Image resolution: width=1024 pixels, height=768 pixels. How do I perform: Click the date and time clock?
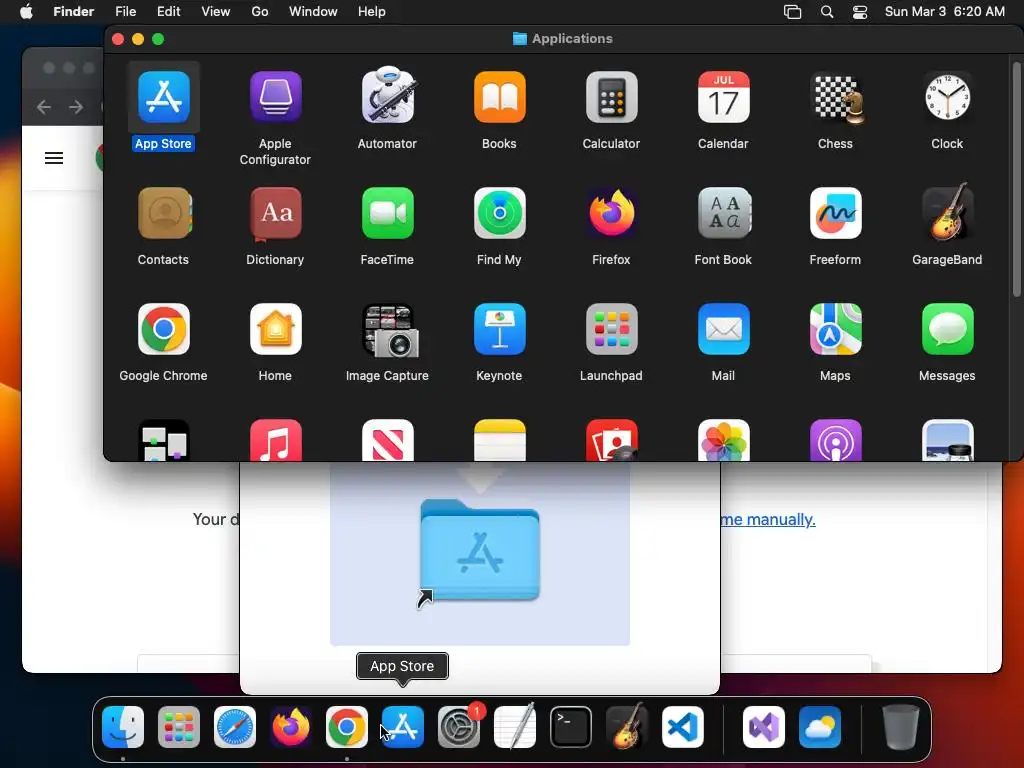(944, 12)
